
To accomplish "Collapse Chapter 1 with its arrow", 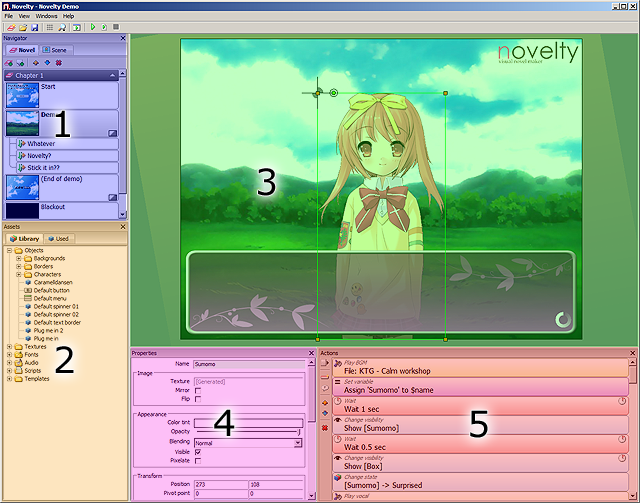I will tap(112, 76).
